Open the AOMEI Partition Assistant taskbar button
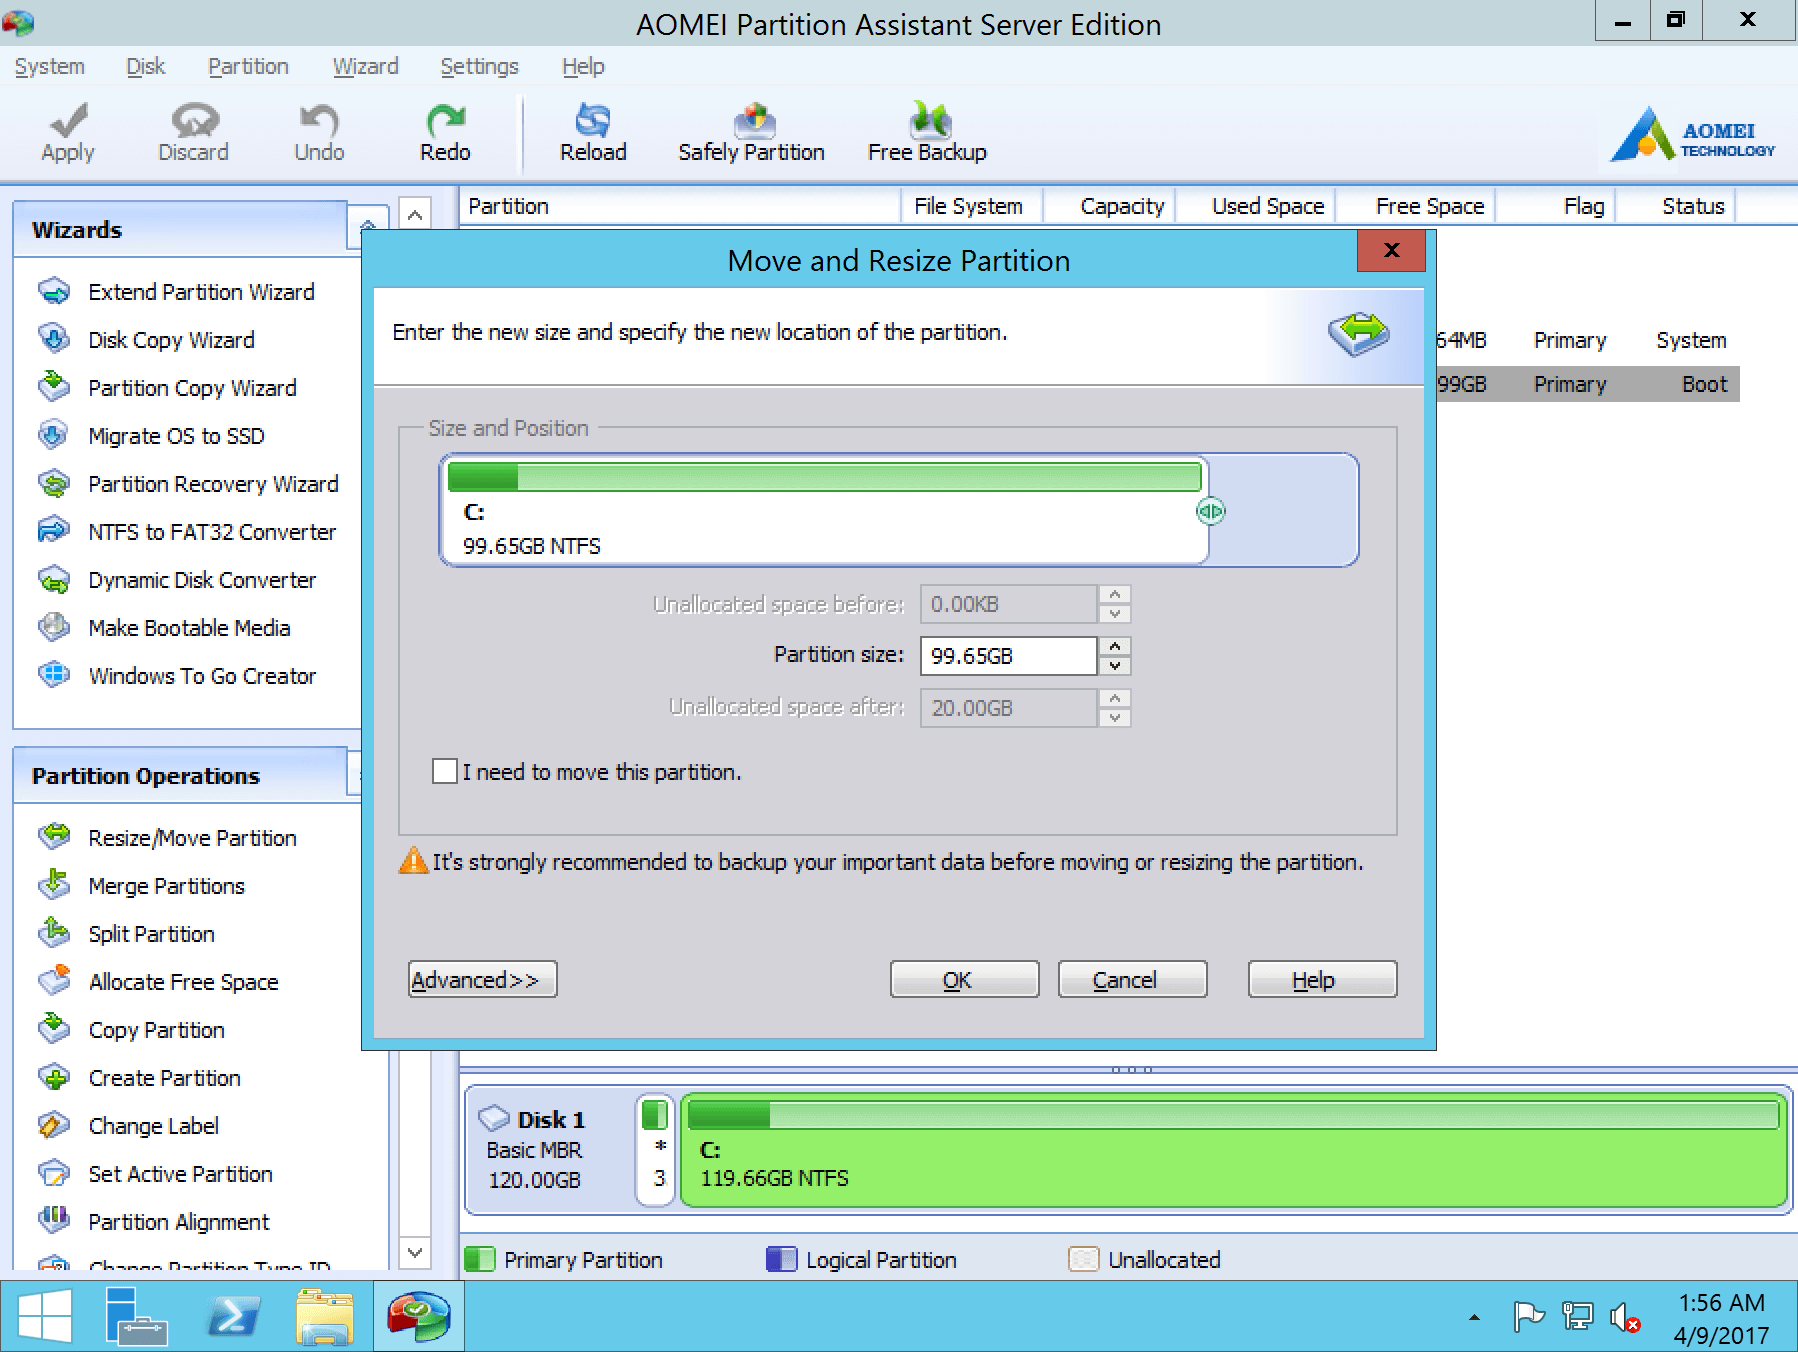1798x1352 pixels. click(x=419, y=1316)
